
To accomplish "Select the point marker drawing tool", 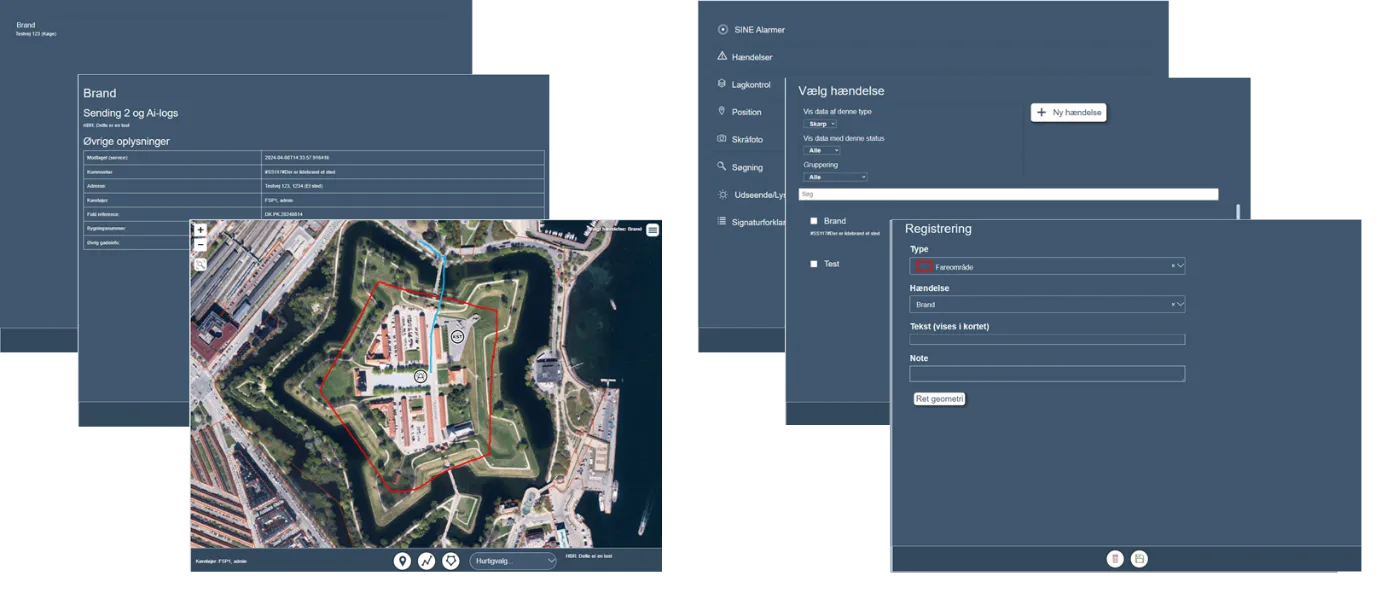I will (x=402, y=561).
